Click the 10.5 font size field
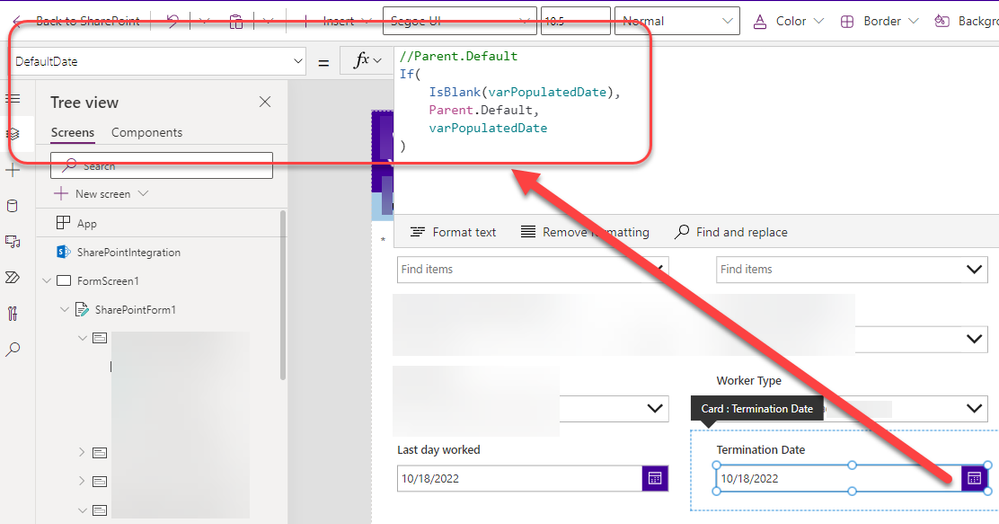Viewport: 999px width, 524px height. point(576,21)
